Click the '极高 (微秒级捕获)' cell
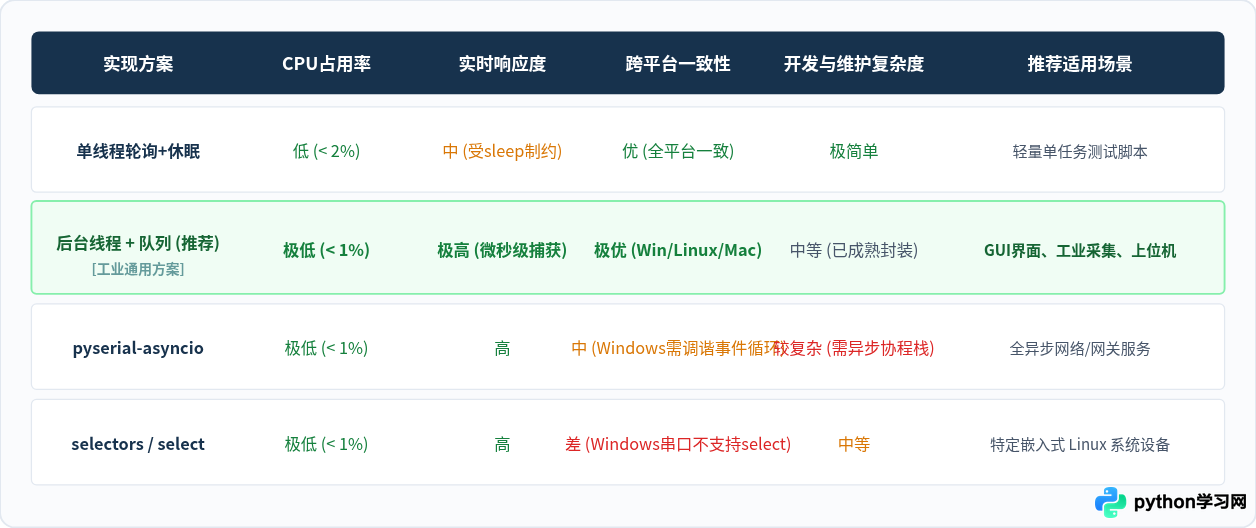 [502, 250]
